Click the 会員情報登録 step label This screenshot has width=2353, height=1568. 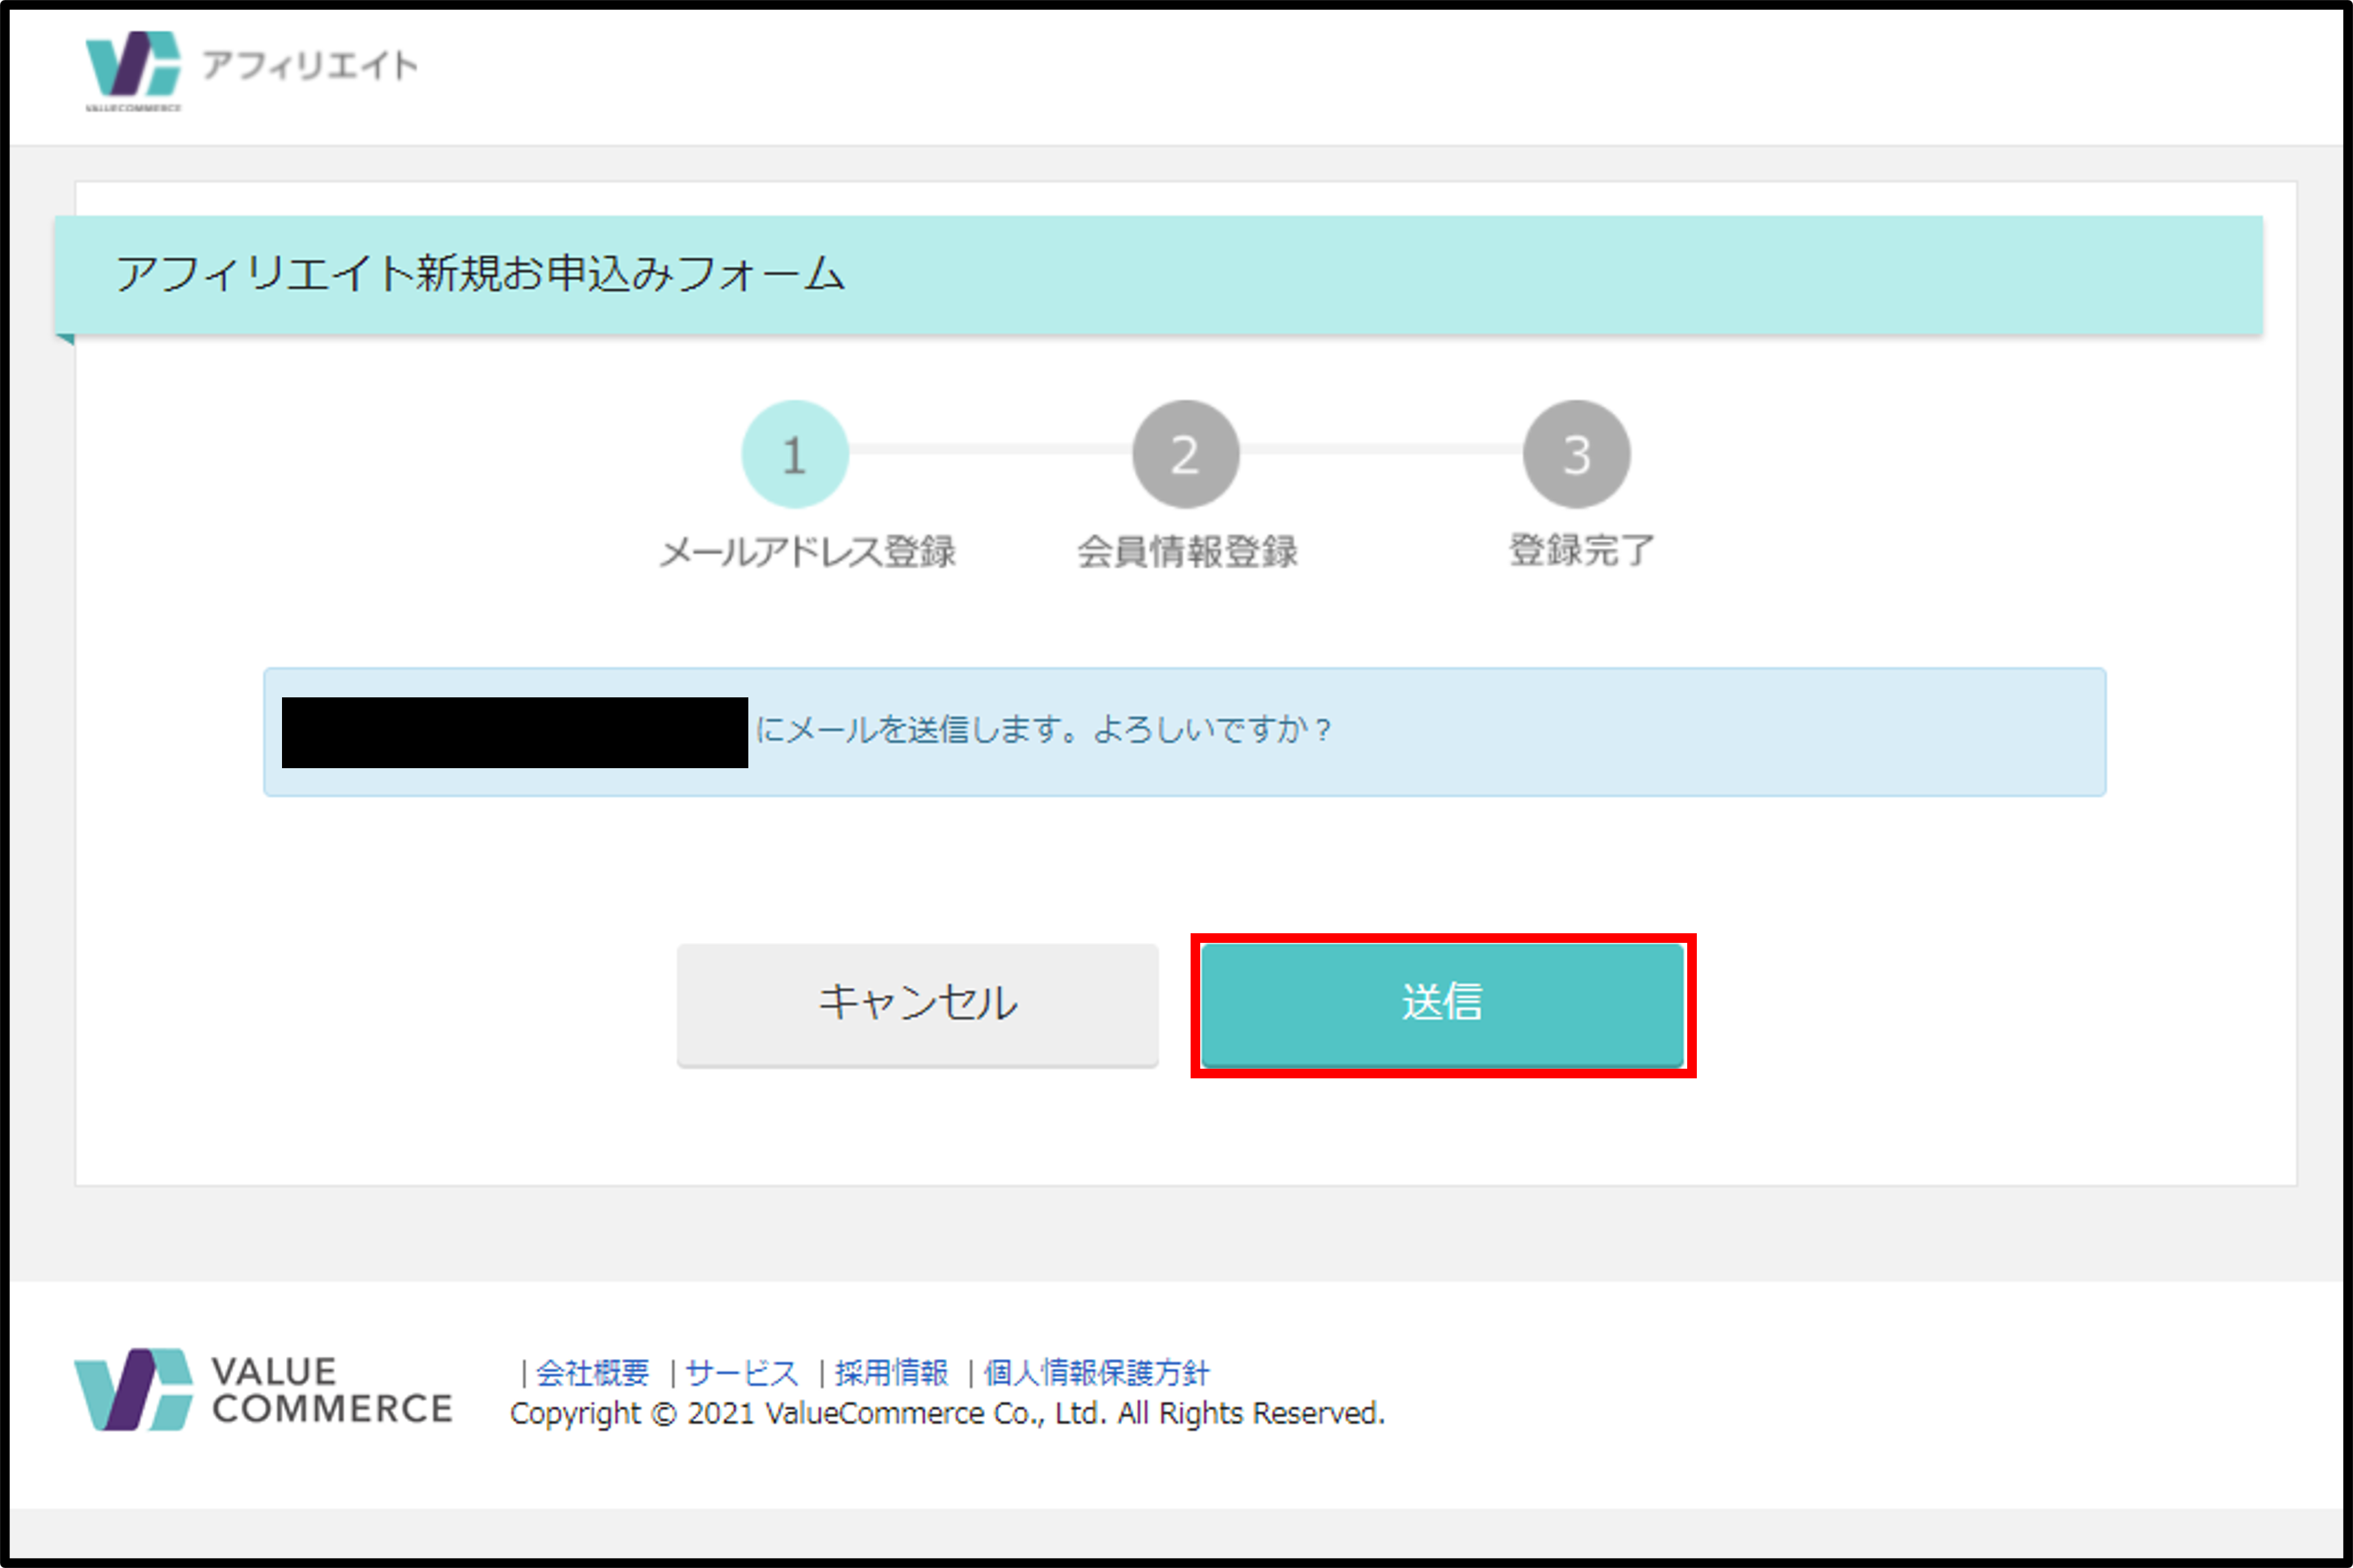point(1187,551)
